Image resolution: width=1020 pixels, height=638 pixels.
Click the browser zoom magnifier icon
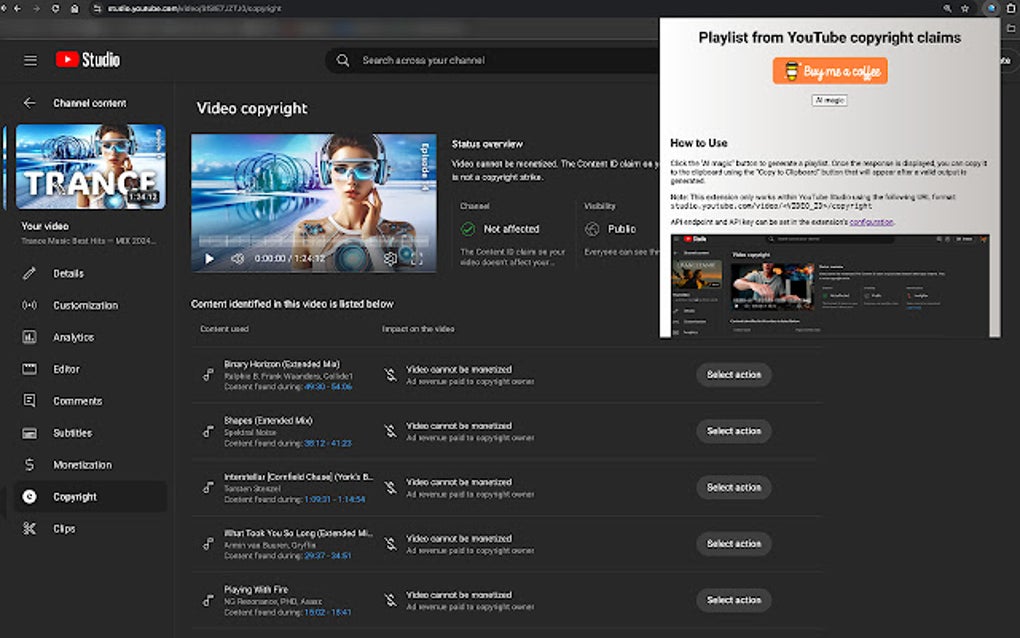pos(947,8)
